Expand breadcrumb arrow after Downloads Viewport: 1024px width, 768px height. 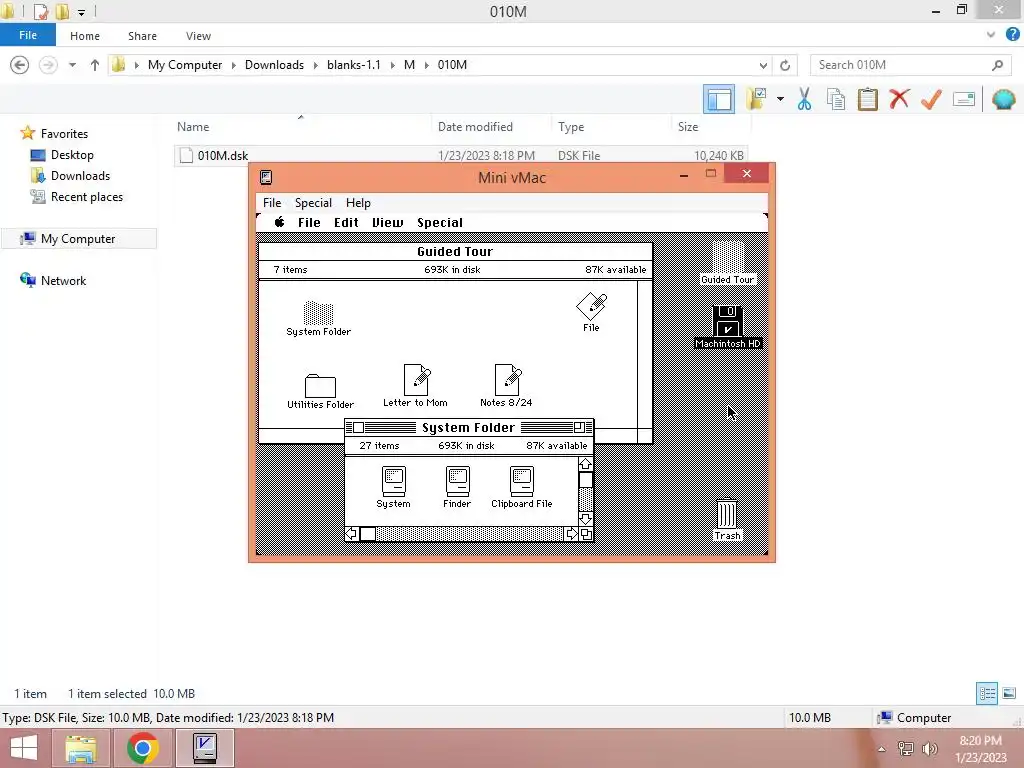pos(315,65)
